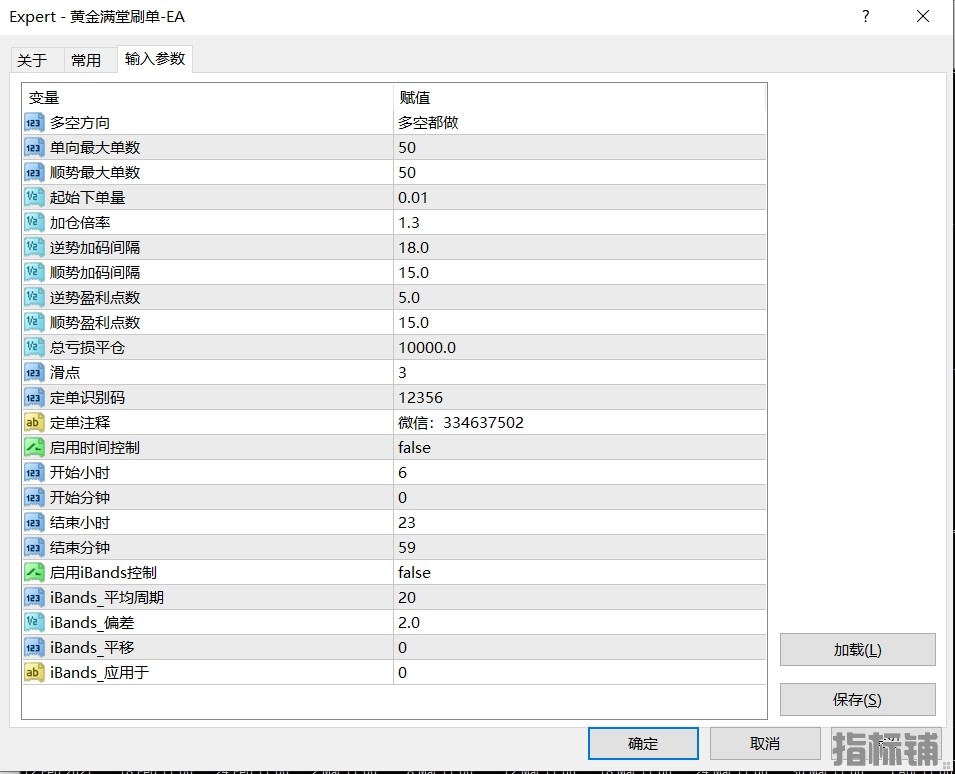Click the help question mark button

865,16
